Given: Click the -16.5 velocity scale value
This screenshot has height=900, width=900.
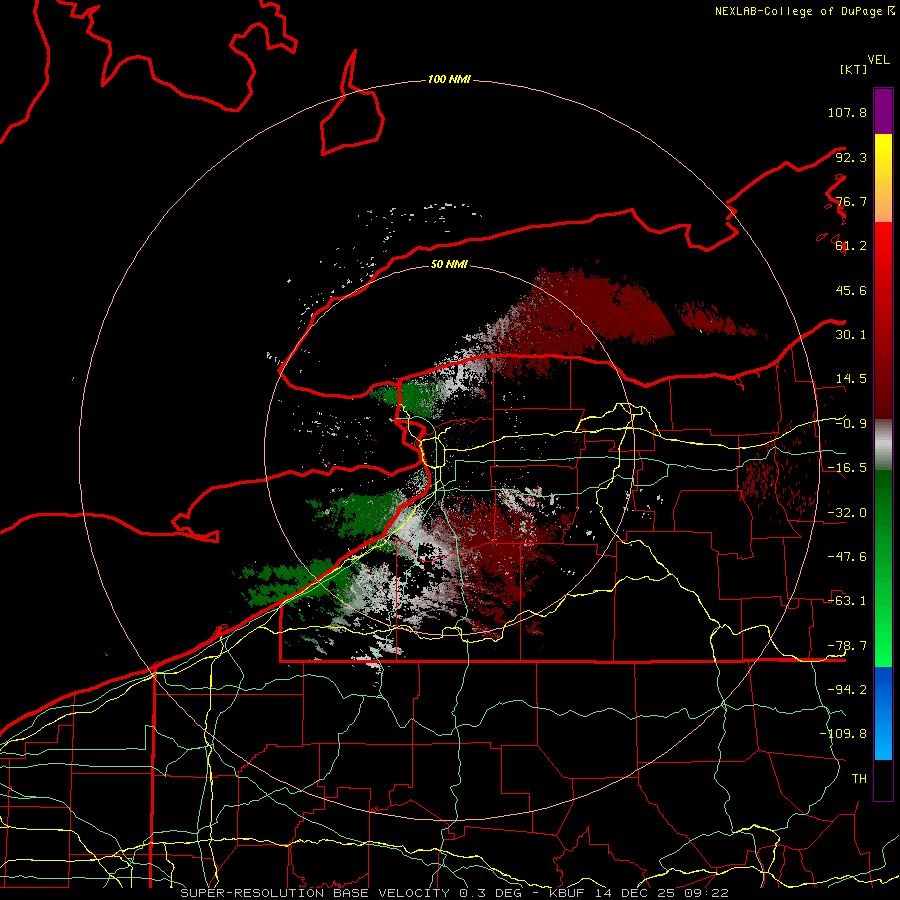Looking at the screenshot, I should click(x=847, y=468).
